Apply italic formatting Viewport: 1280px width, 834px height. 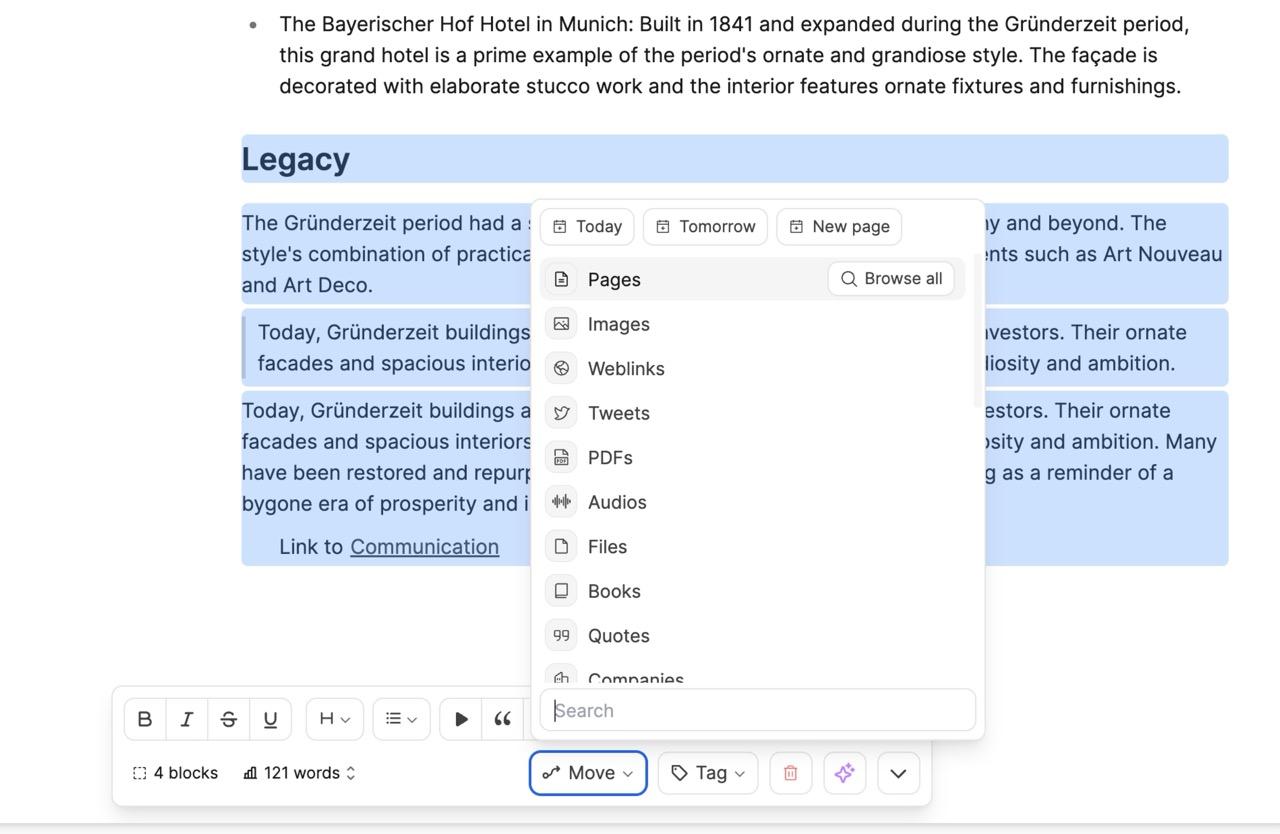(187, 719)
